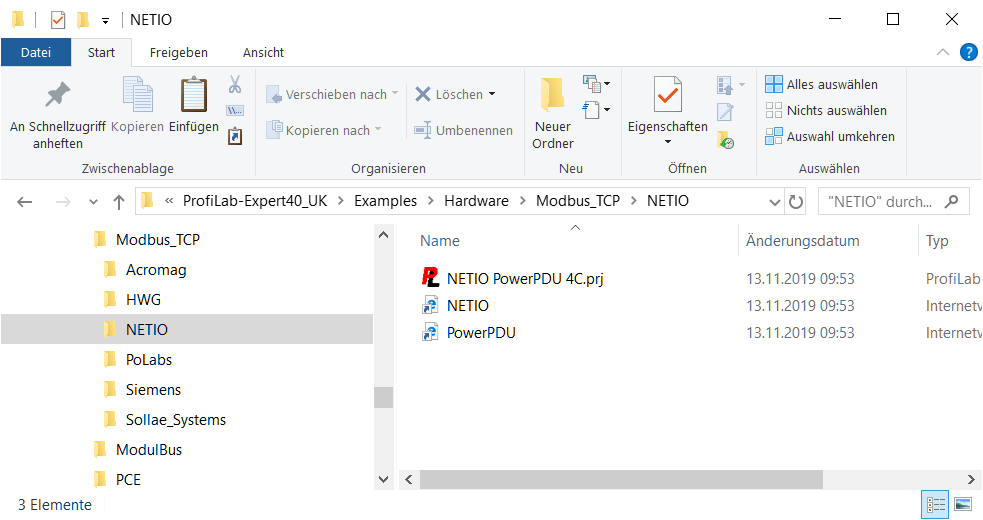Viewport: 983px width, 520px height.
Task: Open recent locations dropdown chevron
Action: (93, 202)
